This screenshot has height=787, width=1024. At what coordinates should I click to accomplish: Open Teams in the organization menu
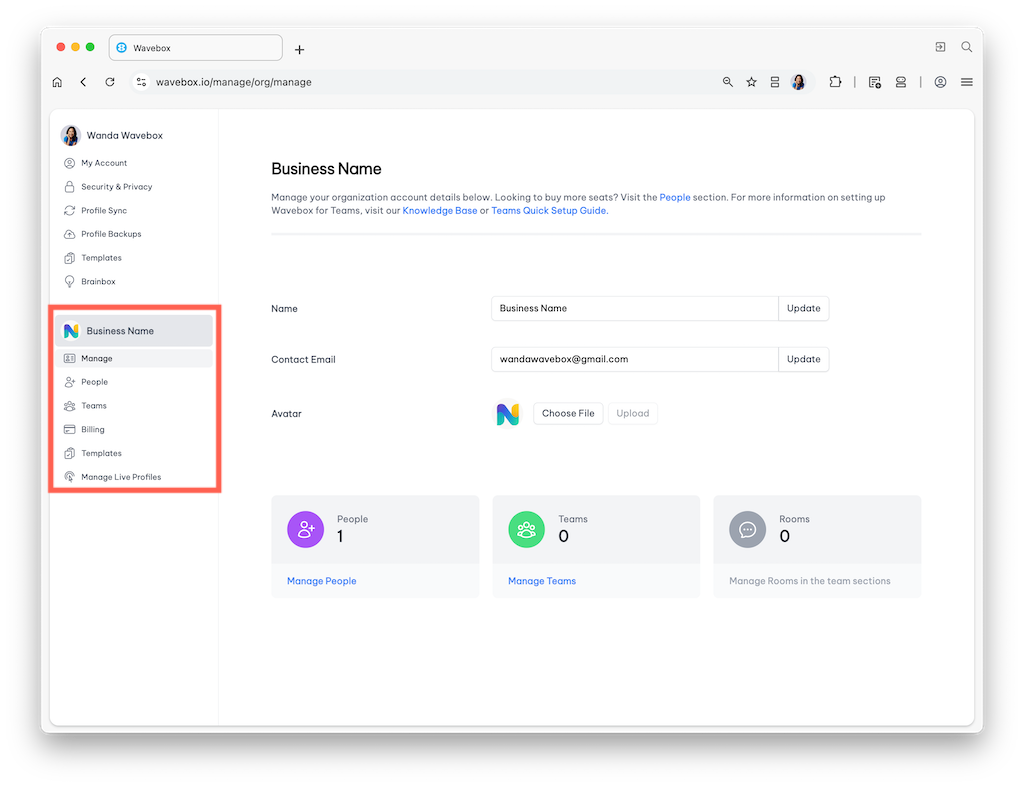click(93, 406)
